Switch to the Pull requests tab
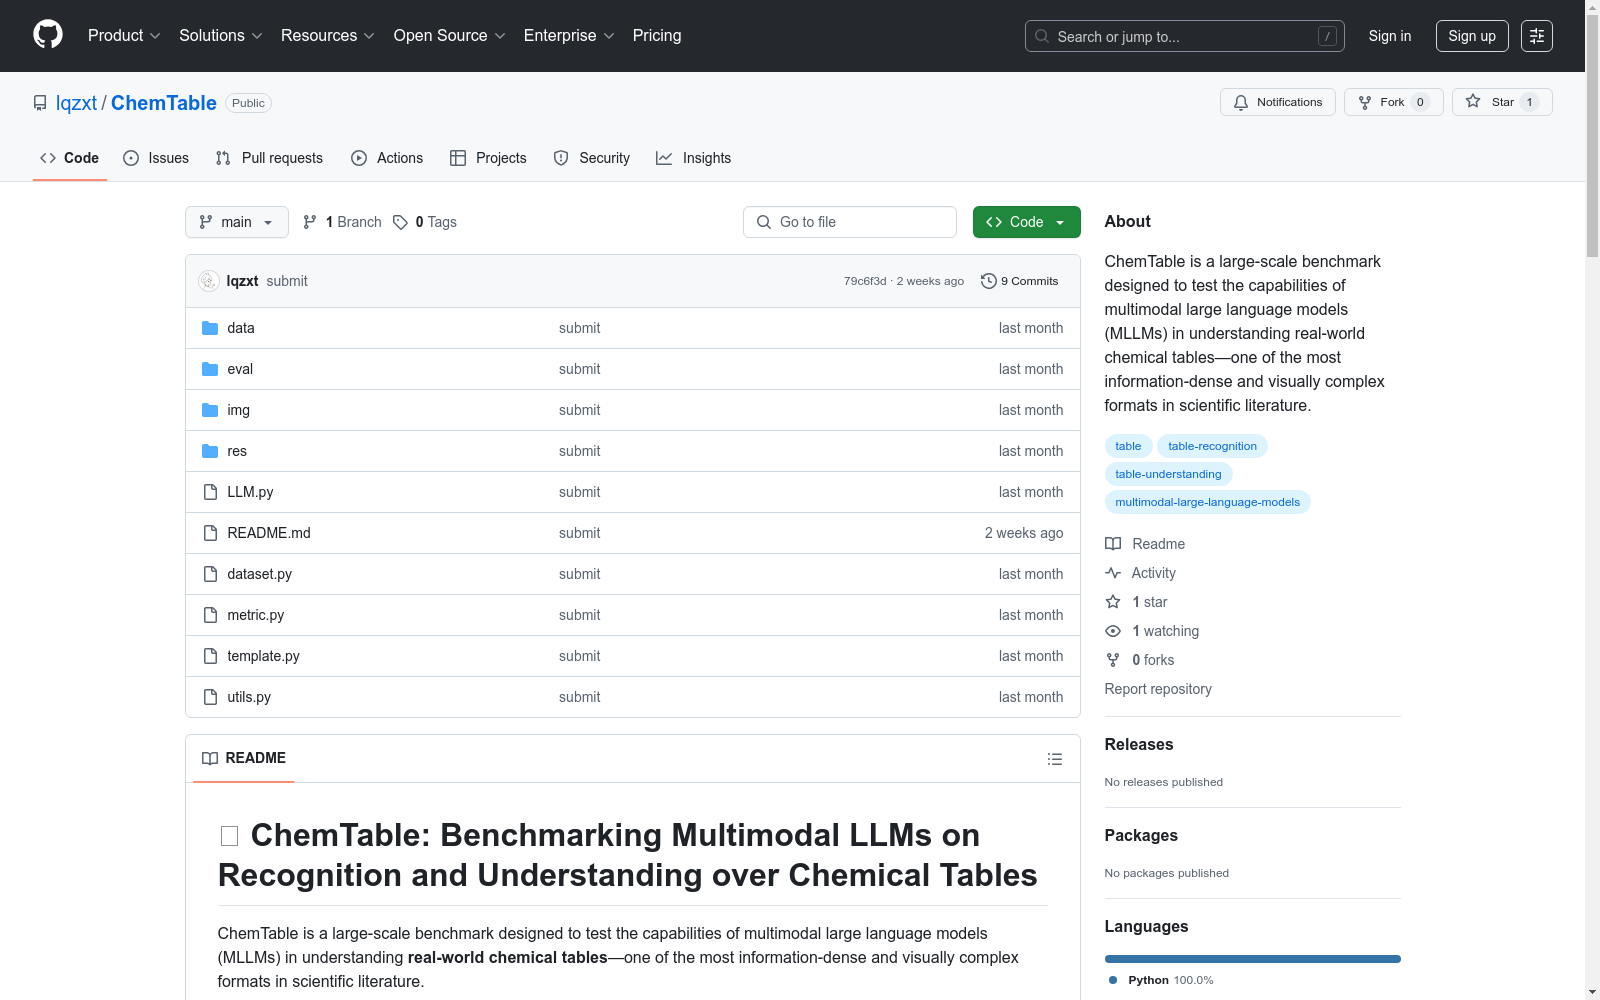1600x1000 pixels. pyautogui.click(x=269, y=158)
